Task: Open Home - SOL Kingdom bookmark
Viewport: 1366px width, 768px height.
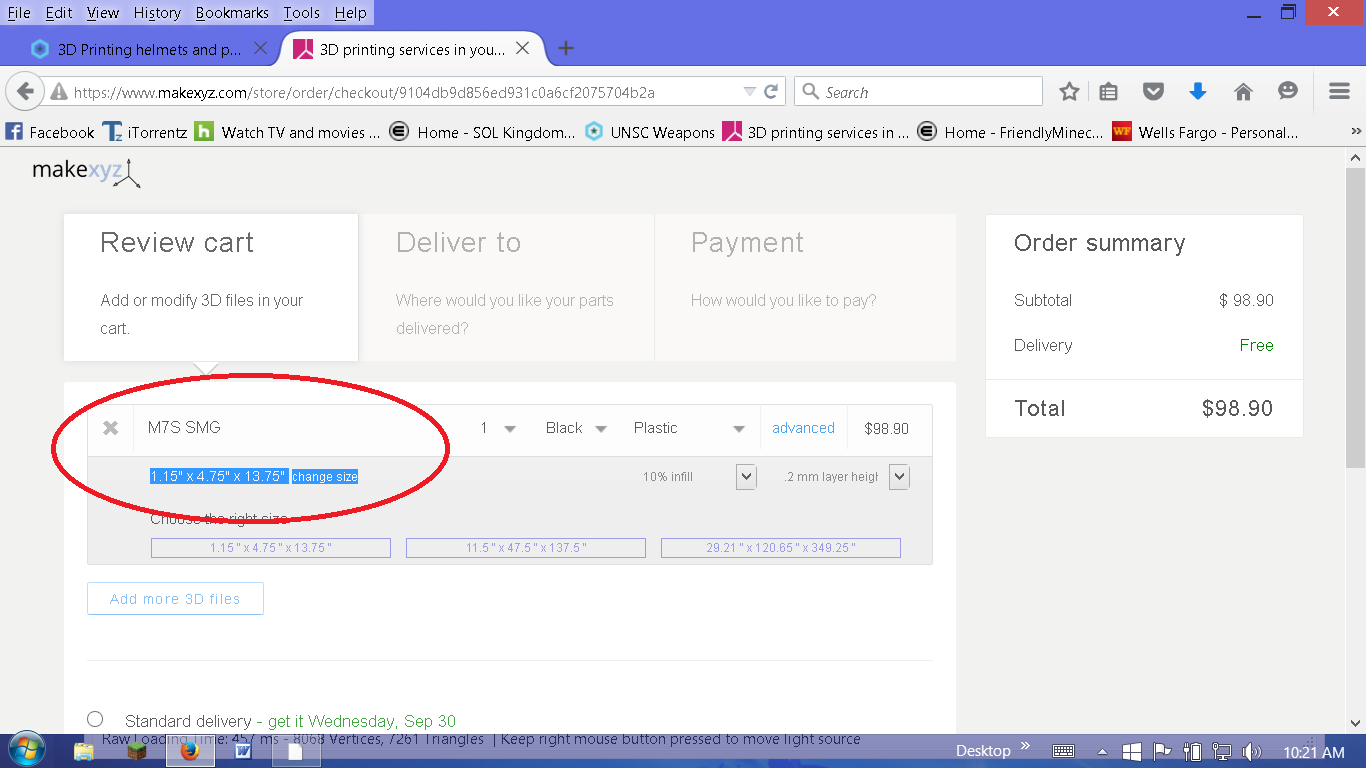Action: (483, 132)
